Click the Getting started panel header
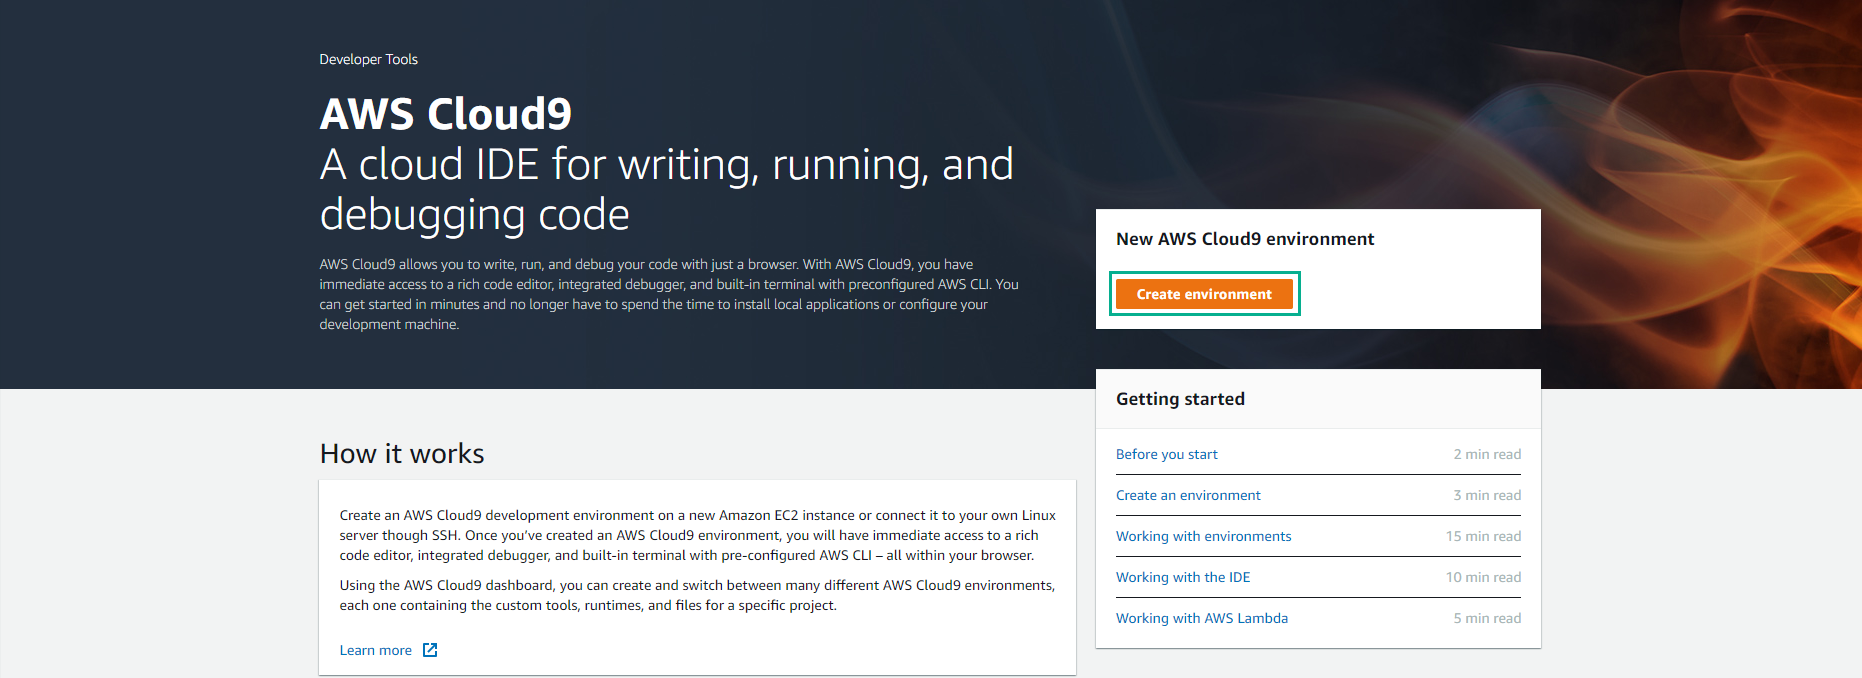This screenshot has height=678, width=1862. click(x=1180, y=399)
